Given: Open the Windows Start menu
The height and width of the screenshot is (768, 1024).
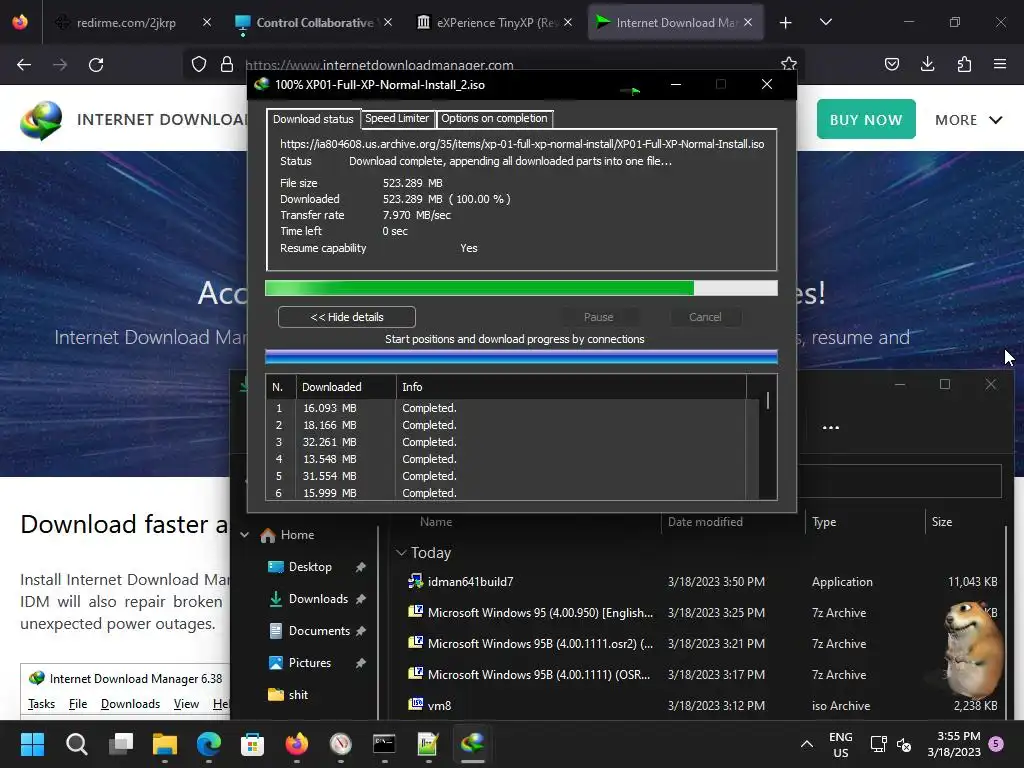Looking at the screenshot, I should pos(32,744).
